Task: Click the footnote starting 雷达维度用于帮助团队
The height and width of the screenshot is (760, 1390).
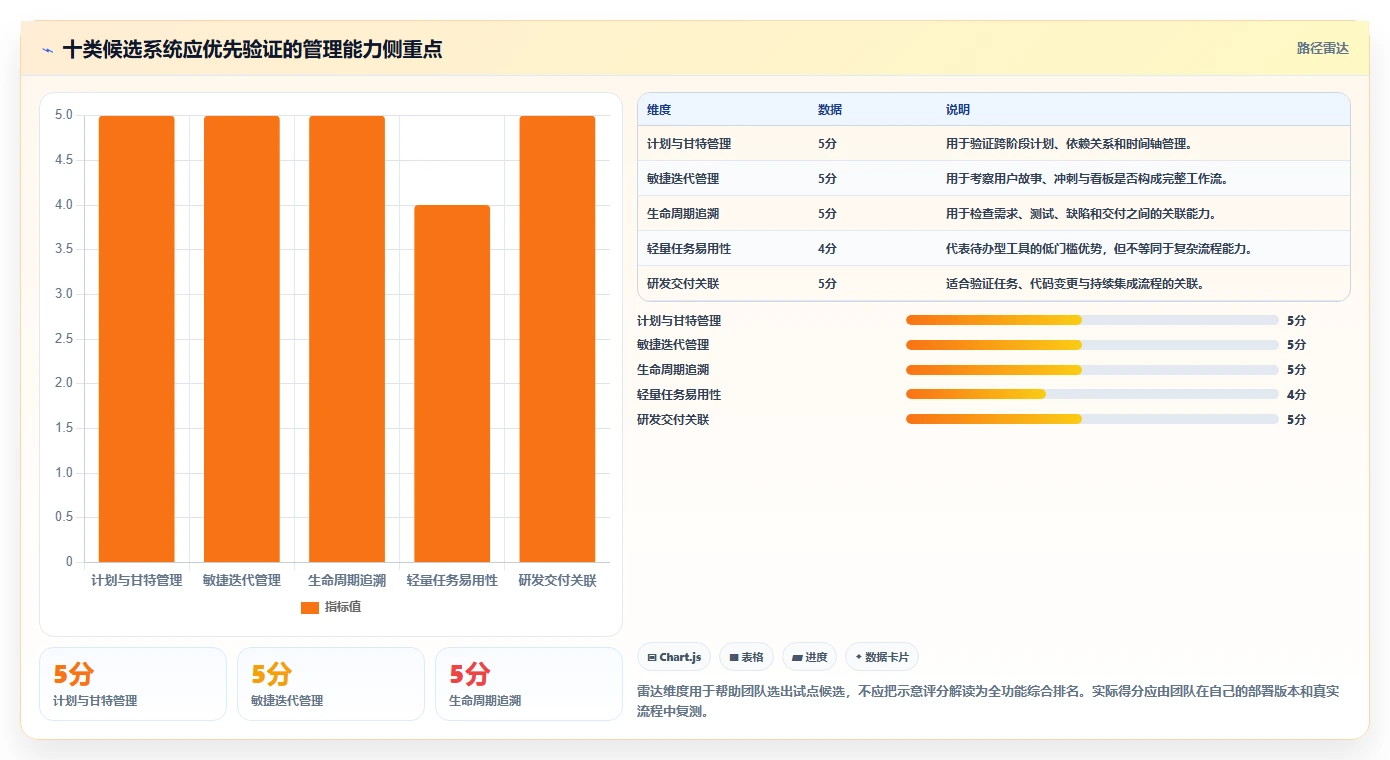Action: (x=988, y=699)
